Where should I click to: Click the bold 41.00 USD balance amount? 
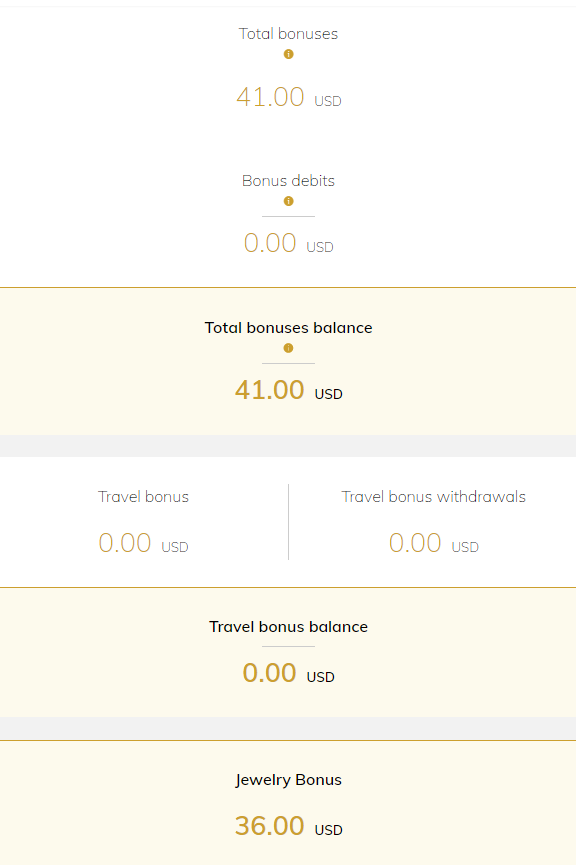(289, 391)
